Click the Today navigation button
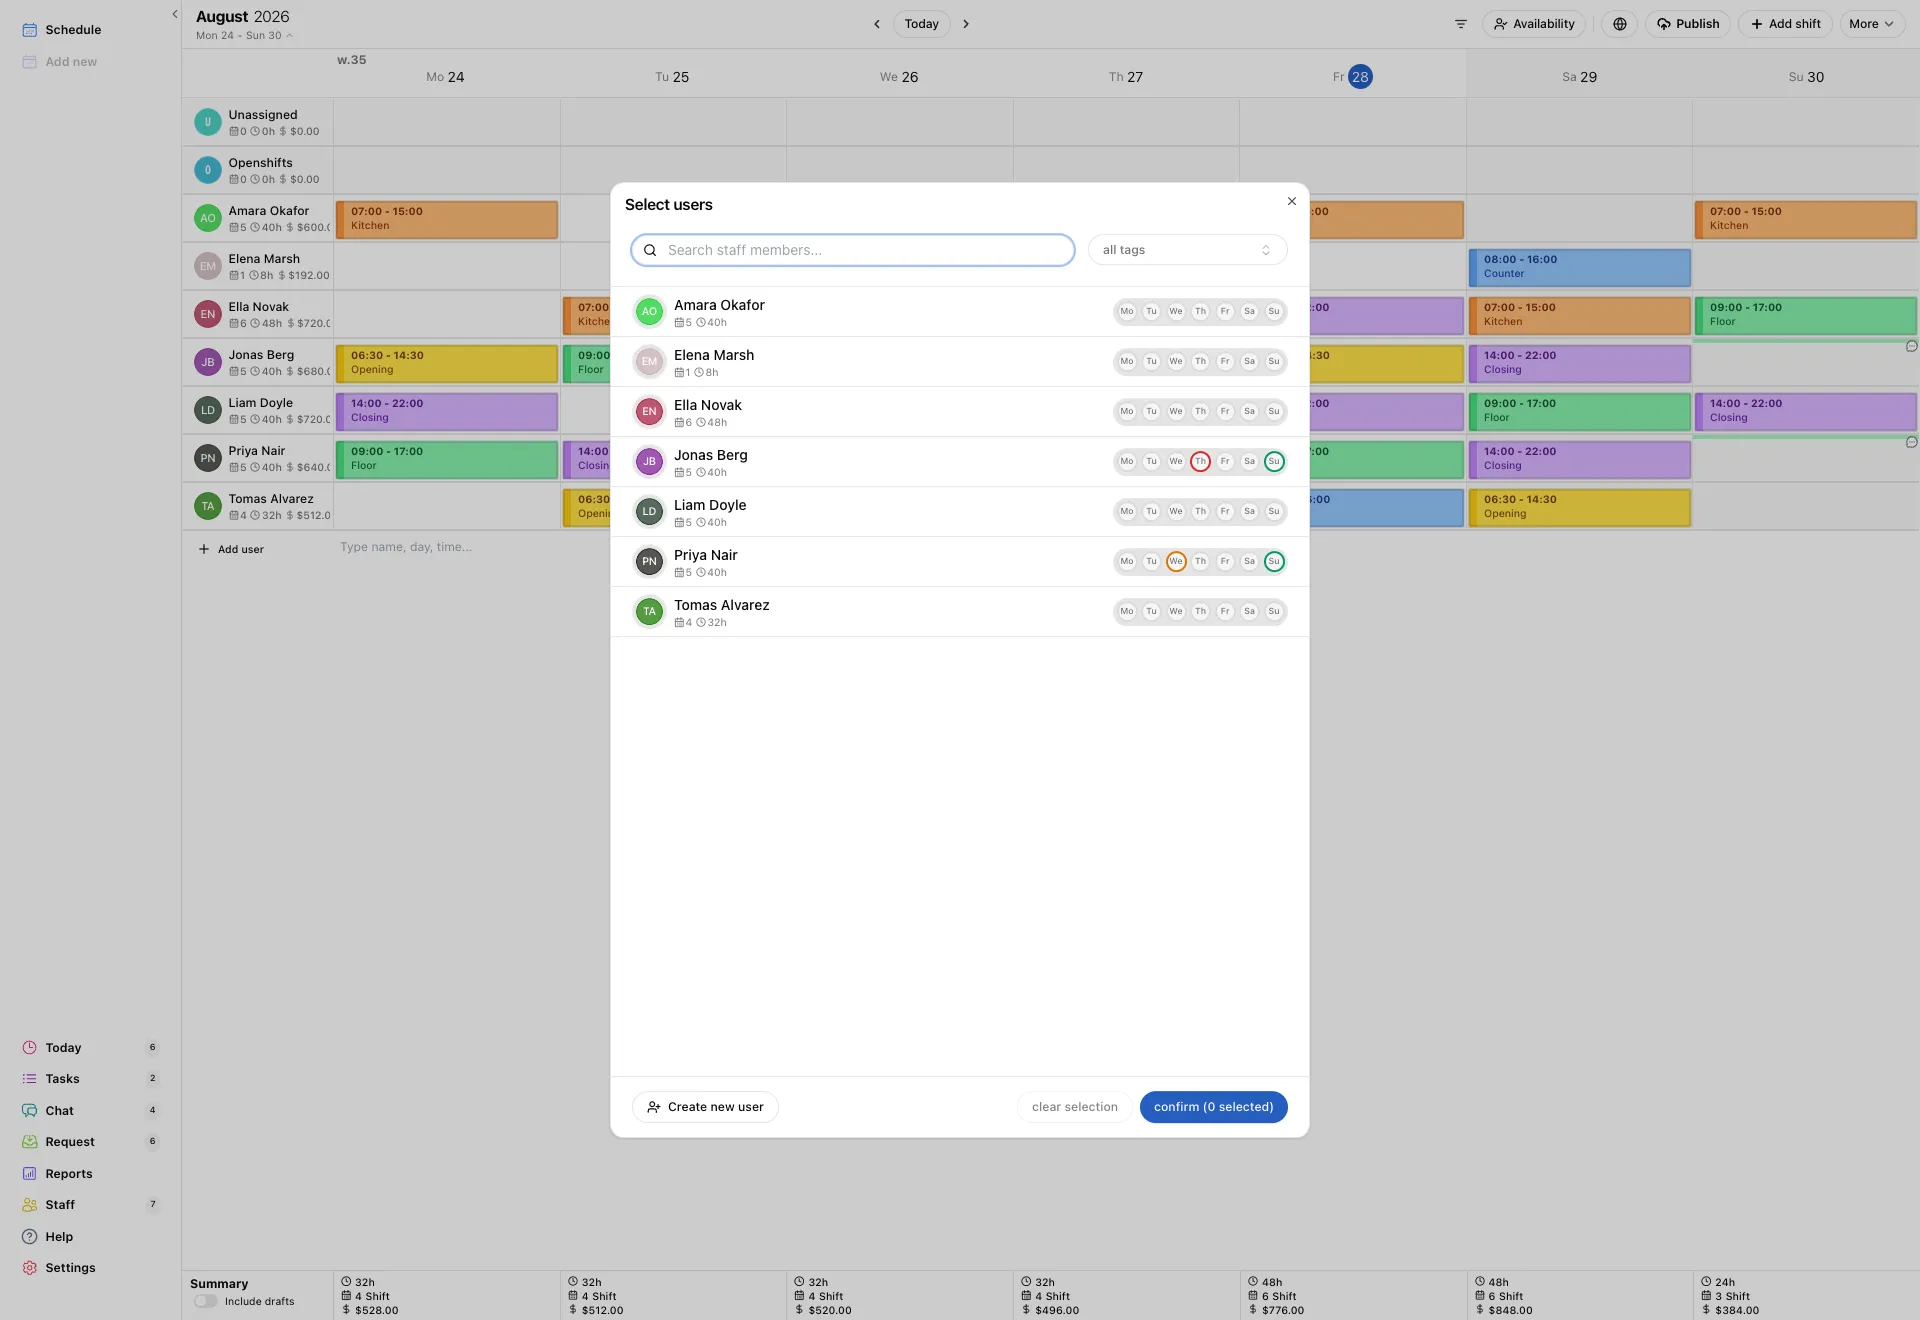This screenshot has height=1320, width=1920. tap(921, 24)
